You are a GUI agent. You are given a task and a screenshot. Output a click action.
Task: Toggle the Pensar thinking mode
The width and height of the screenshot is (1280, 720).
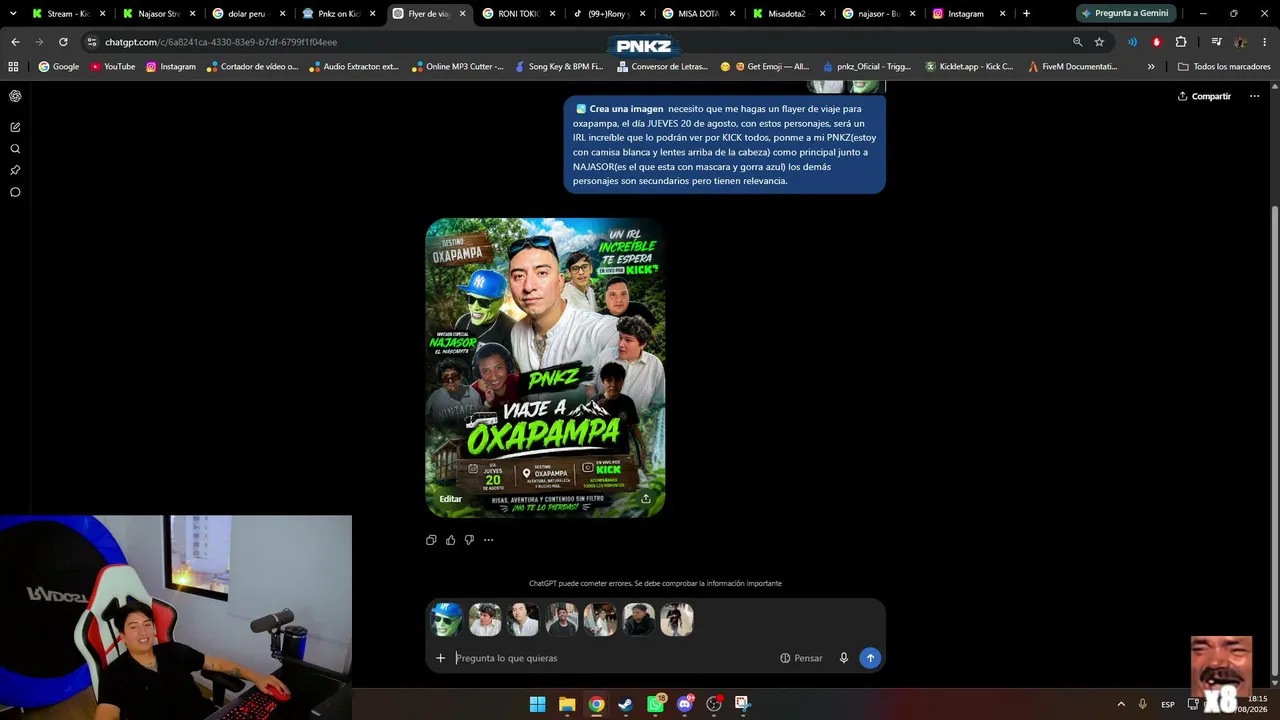tap(801, 658)
